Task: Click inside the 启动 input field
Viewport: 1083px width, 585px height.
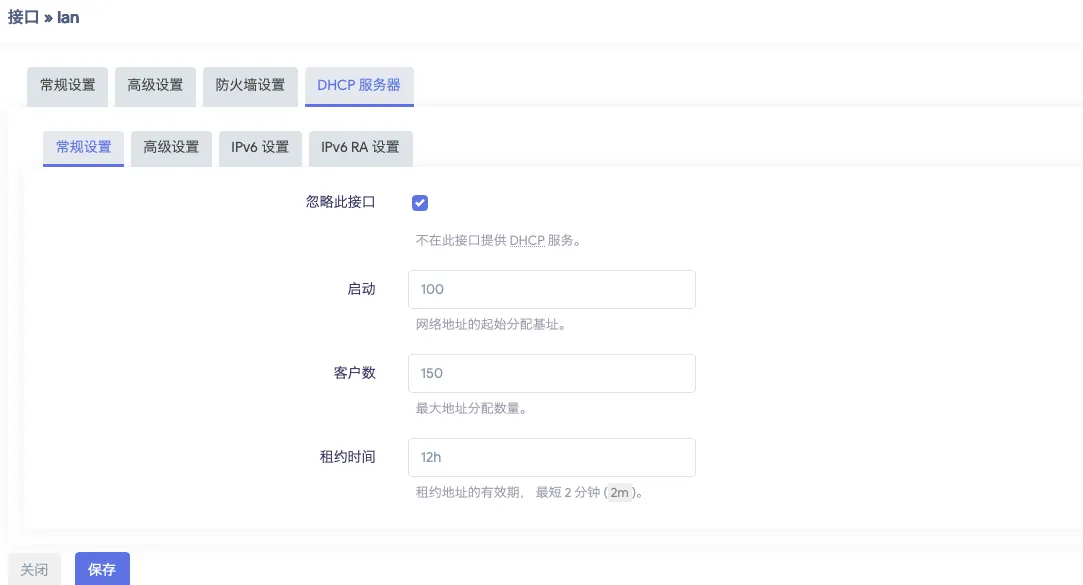Action: pyautogui.click(x=551, y=289)
